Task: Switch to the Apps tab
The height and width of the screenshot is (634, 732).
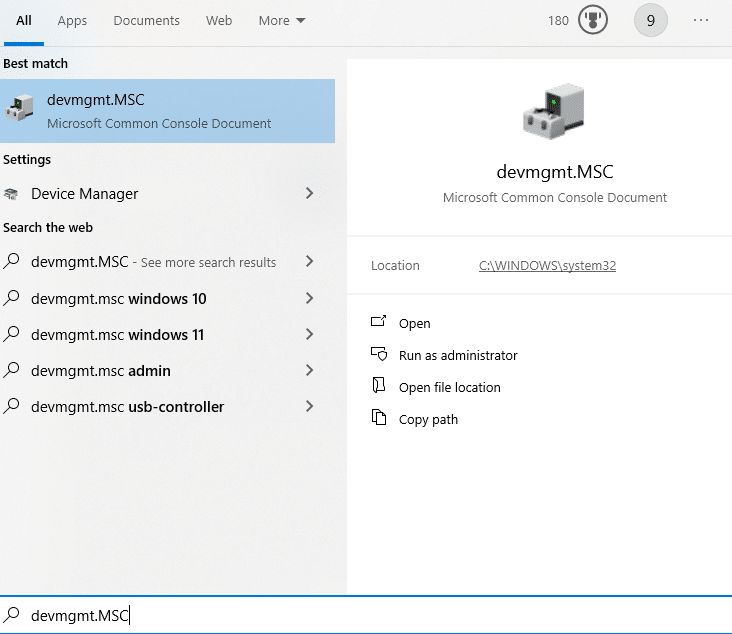Action: [72, 21]
